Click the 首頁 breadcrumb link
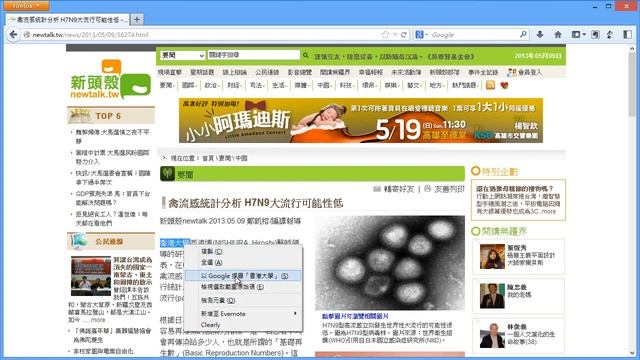Image resolution: width=640 pixels, height=360 pixels. [x=208, y=158]
